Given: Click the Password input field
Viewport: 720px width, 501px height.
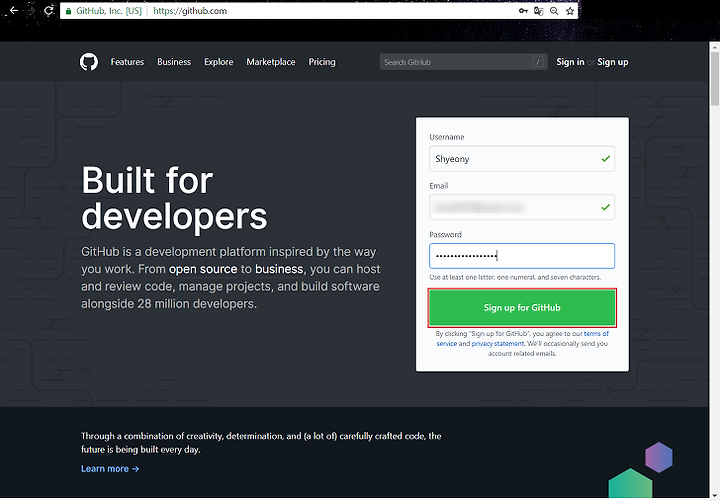Looking at the screenshot, I should click(x=522, y=256).
